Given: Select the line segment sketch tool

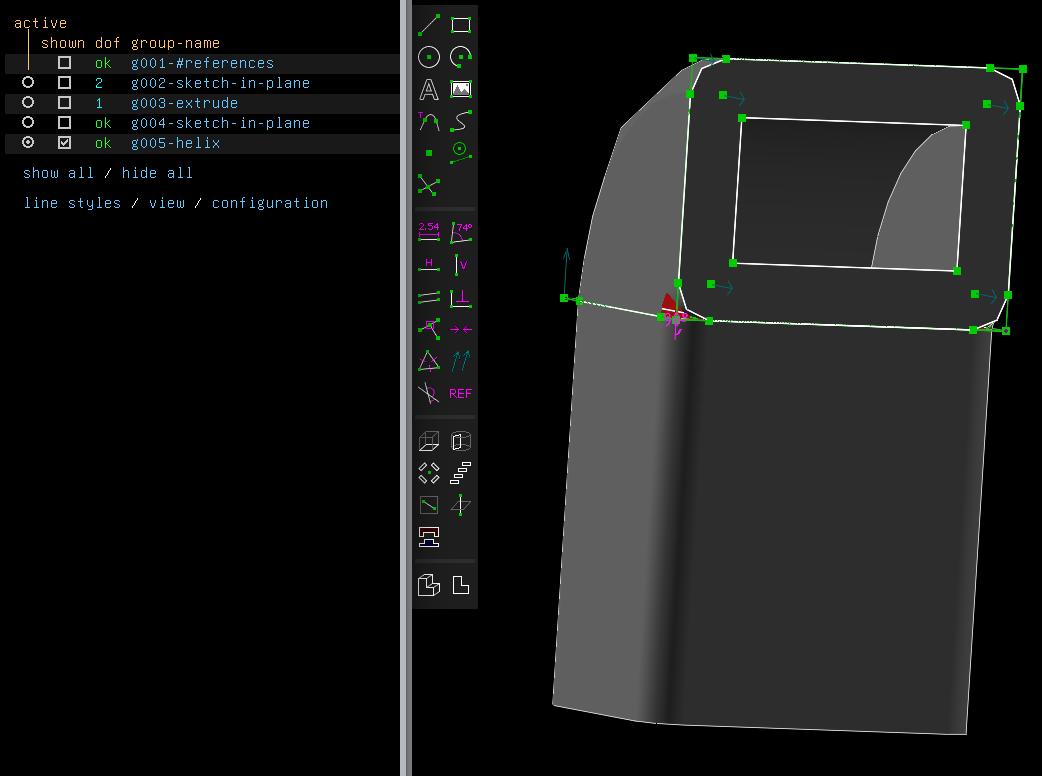Looking at the screenshot, I should 428,25.
